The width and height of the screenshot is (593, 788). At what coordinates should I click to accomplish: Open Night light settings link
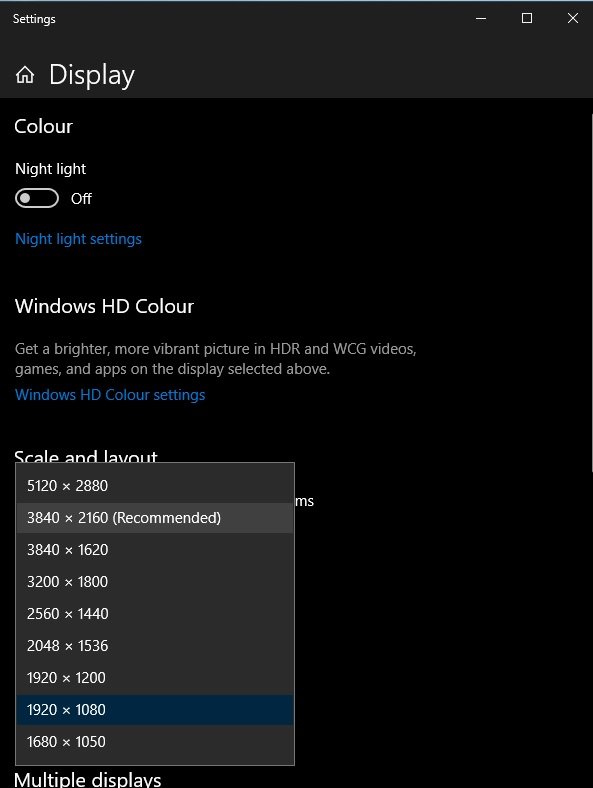pyautogui.click(x=78, y=239)
